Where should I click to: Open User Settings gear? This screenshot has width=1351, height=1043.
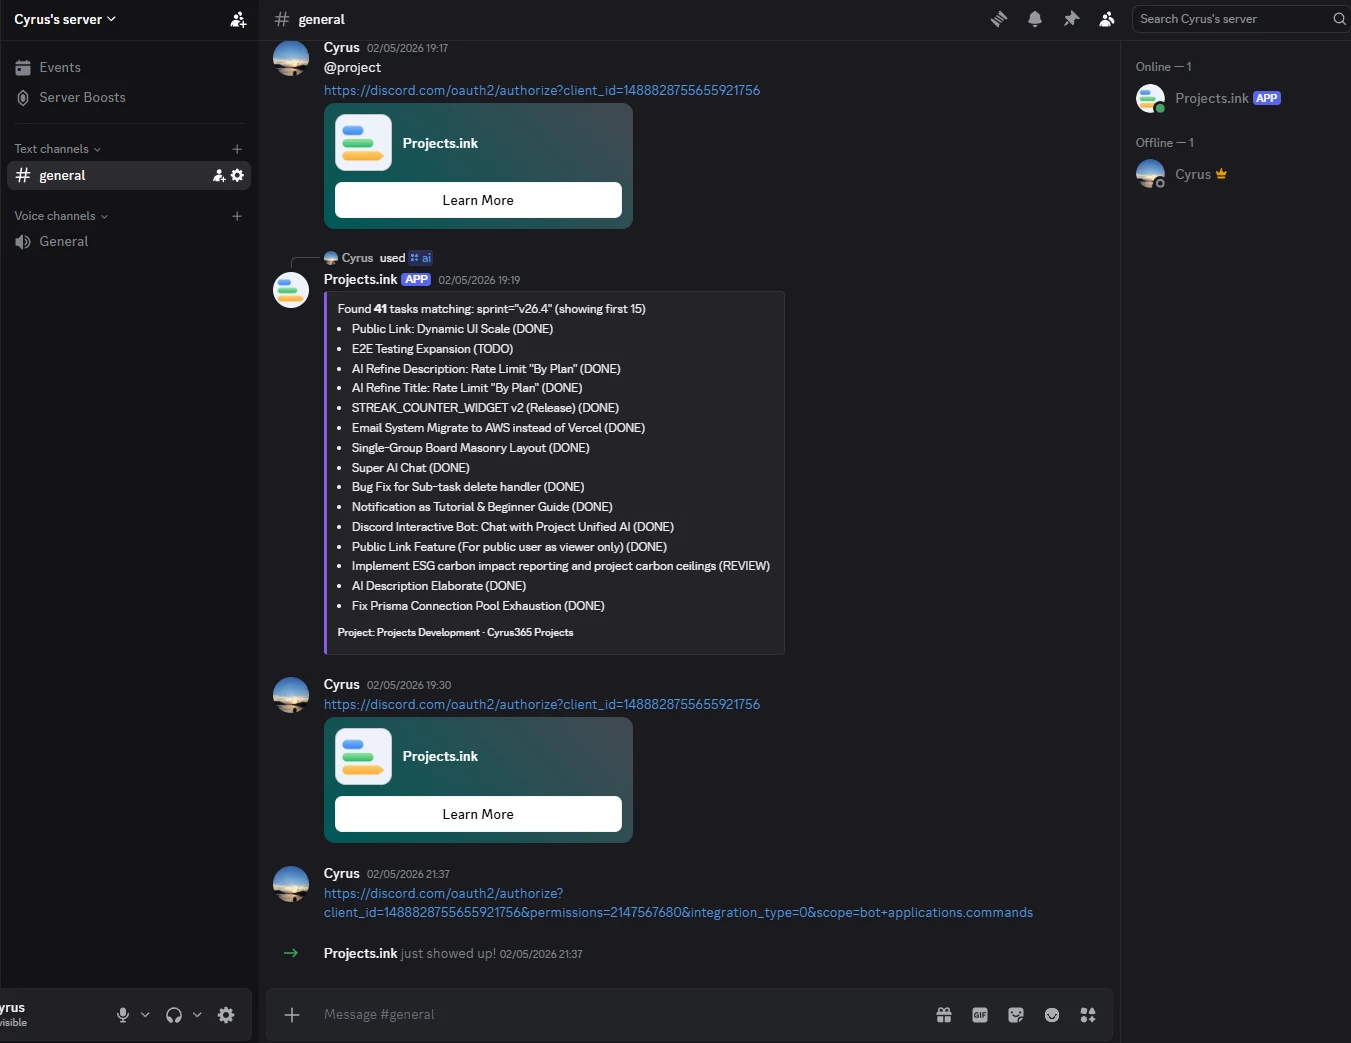(x=226, y=1015)
